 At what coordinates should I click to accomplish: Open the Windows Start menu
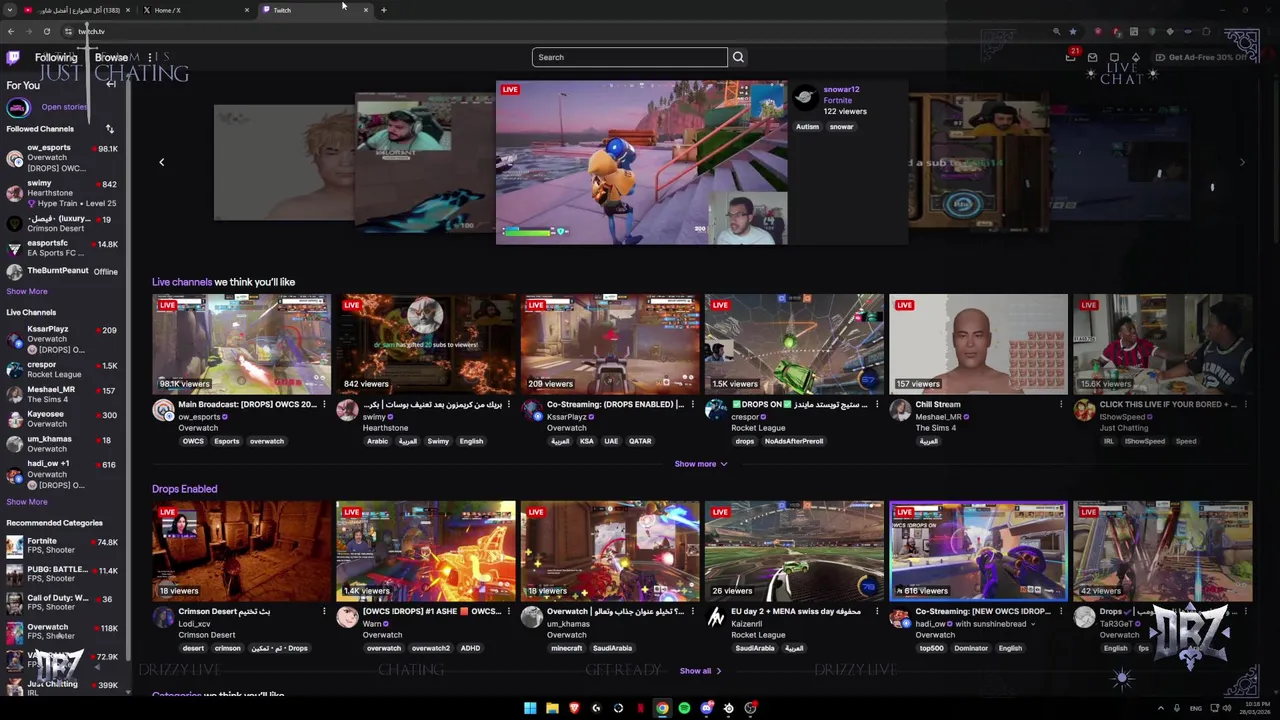tap(530, 708)
